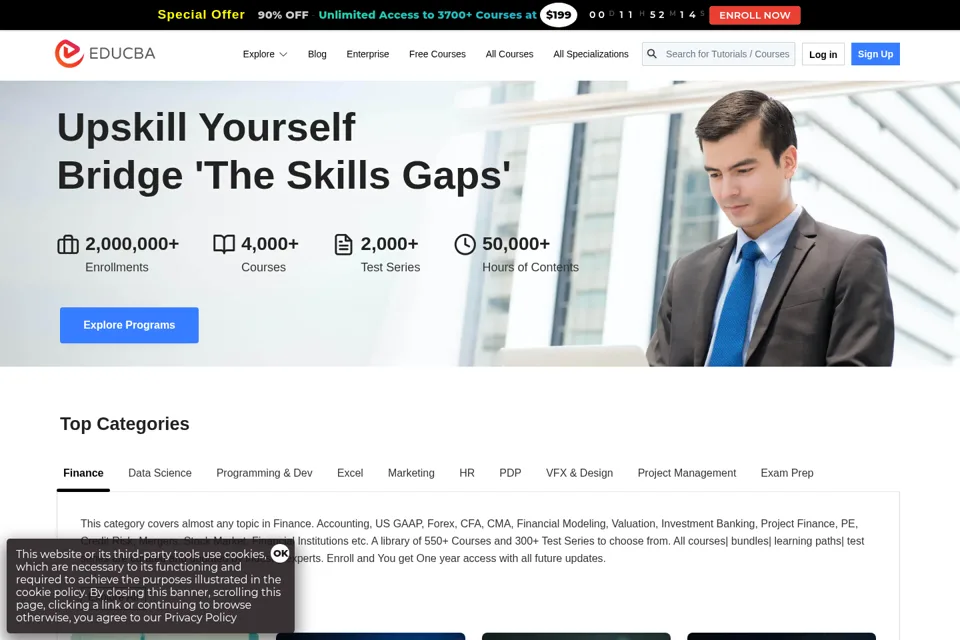Go to Free Courses

[x=437, y=54]
